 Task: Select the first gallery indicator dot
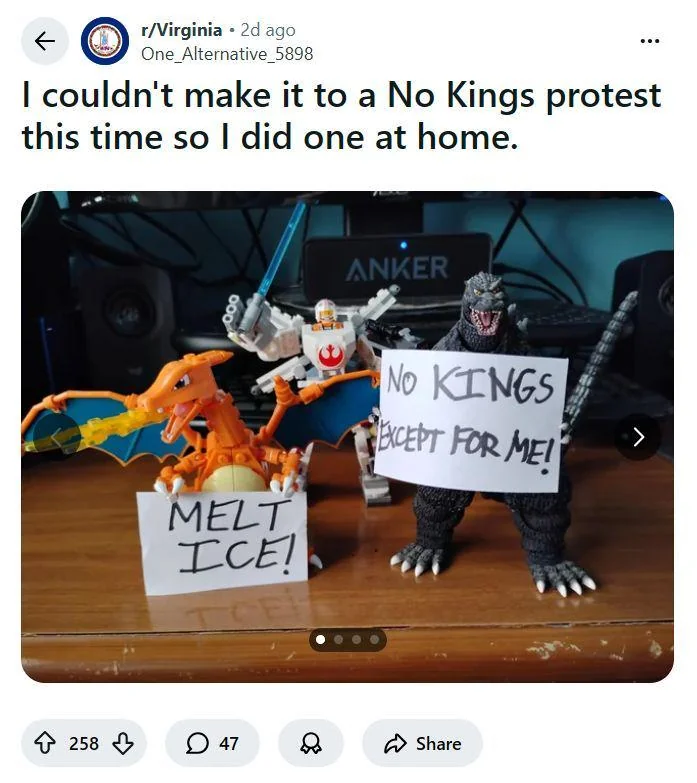[320, 639]
